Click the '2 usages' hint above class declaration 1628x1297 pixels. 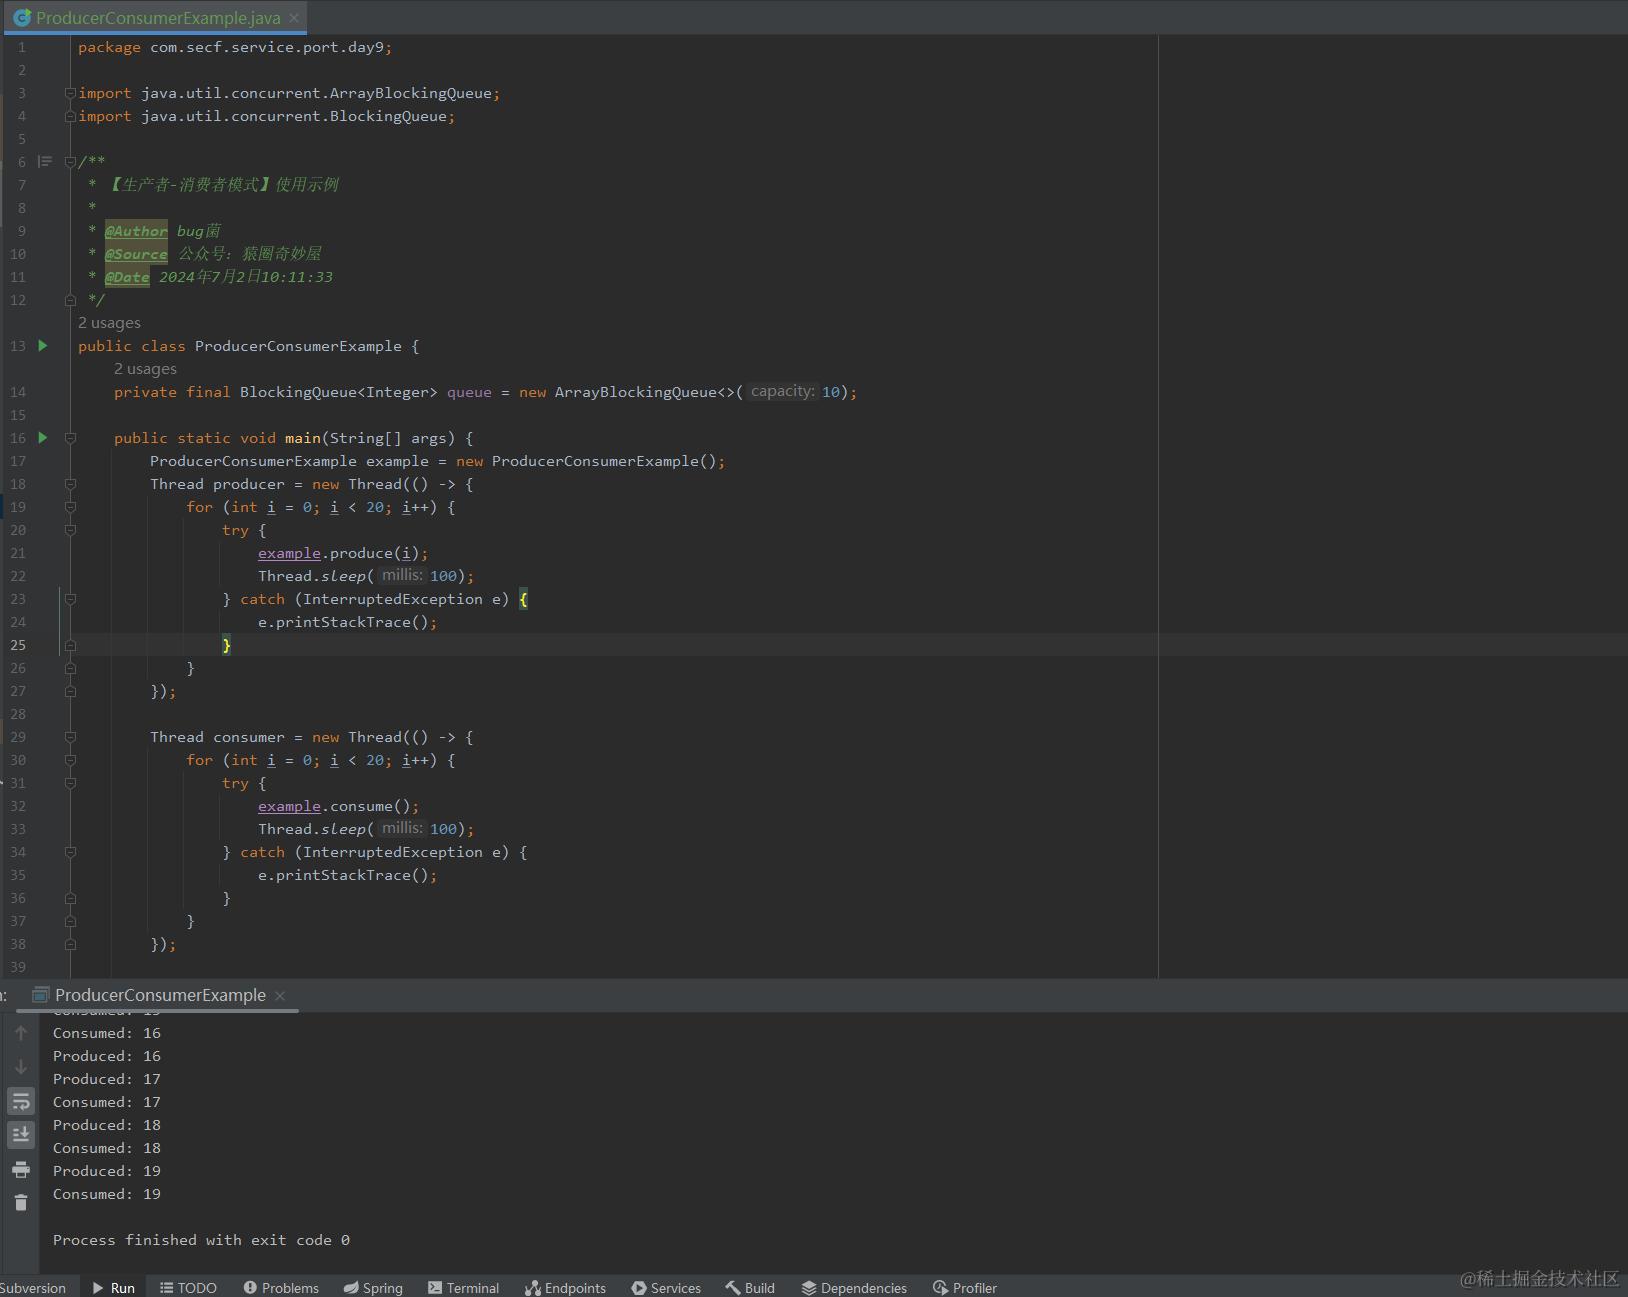coord(109,323)
